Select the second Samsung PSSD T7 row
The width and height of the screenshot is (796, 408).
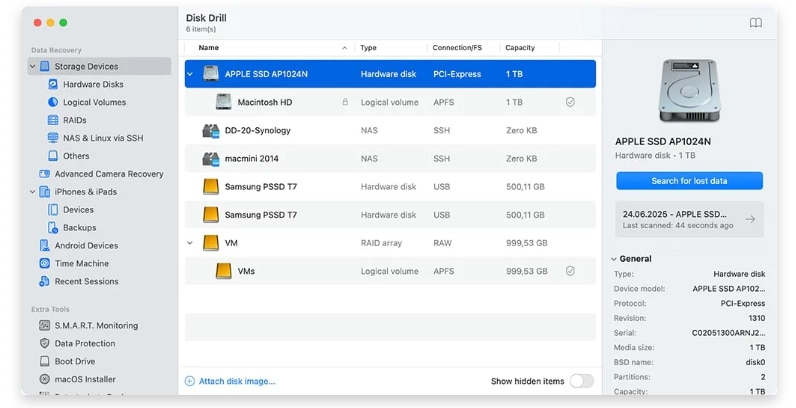[x=390, y=215]
